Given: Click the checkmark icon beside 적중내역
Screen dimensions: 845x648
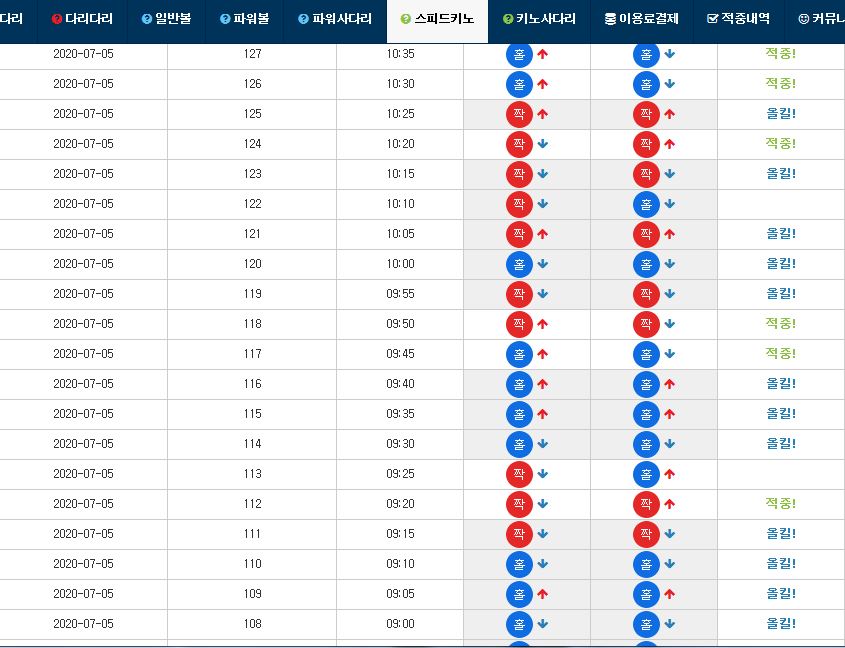Looking at the screenshot, I should 712,19.
